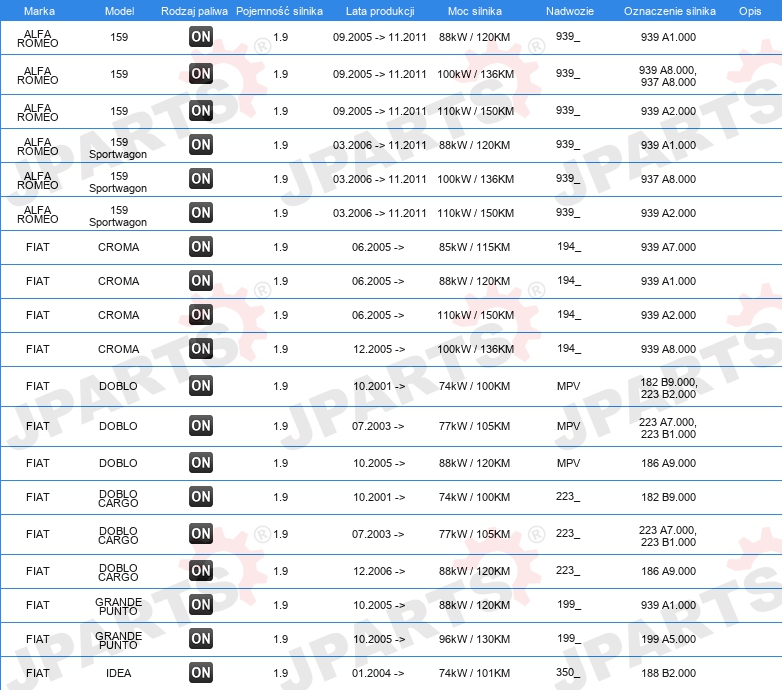
Task: Pick ON icon in DOBLO MPV 100KM row
Action: tap(201, 385)
